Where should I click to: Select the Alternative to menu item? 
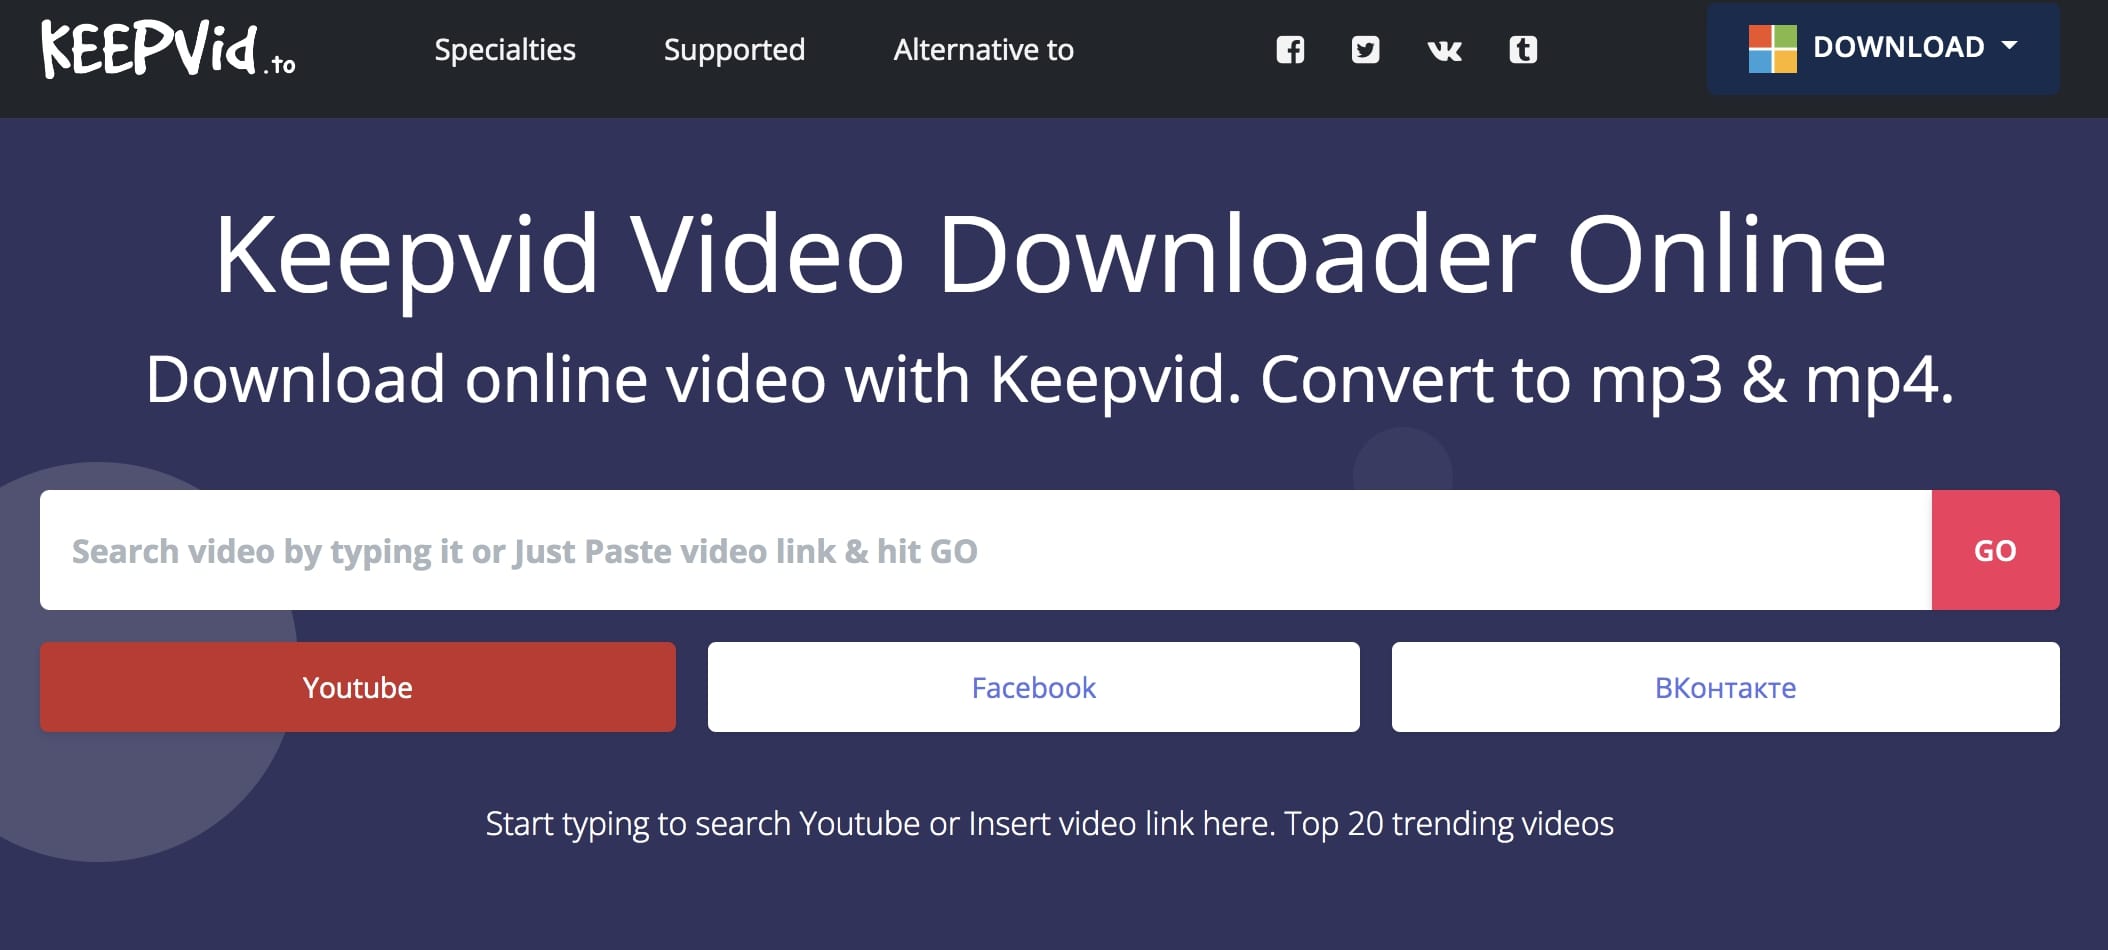click(983, 49)
